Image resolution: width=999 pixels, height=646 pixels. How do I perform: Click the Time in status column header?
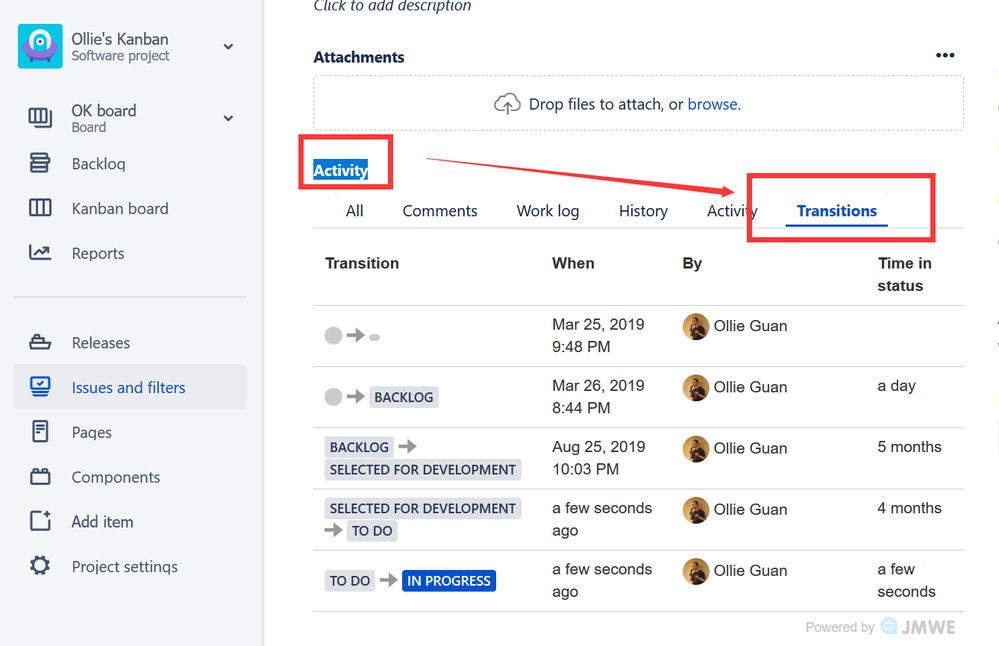coord(904,274)
